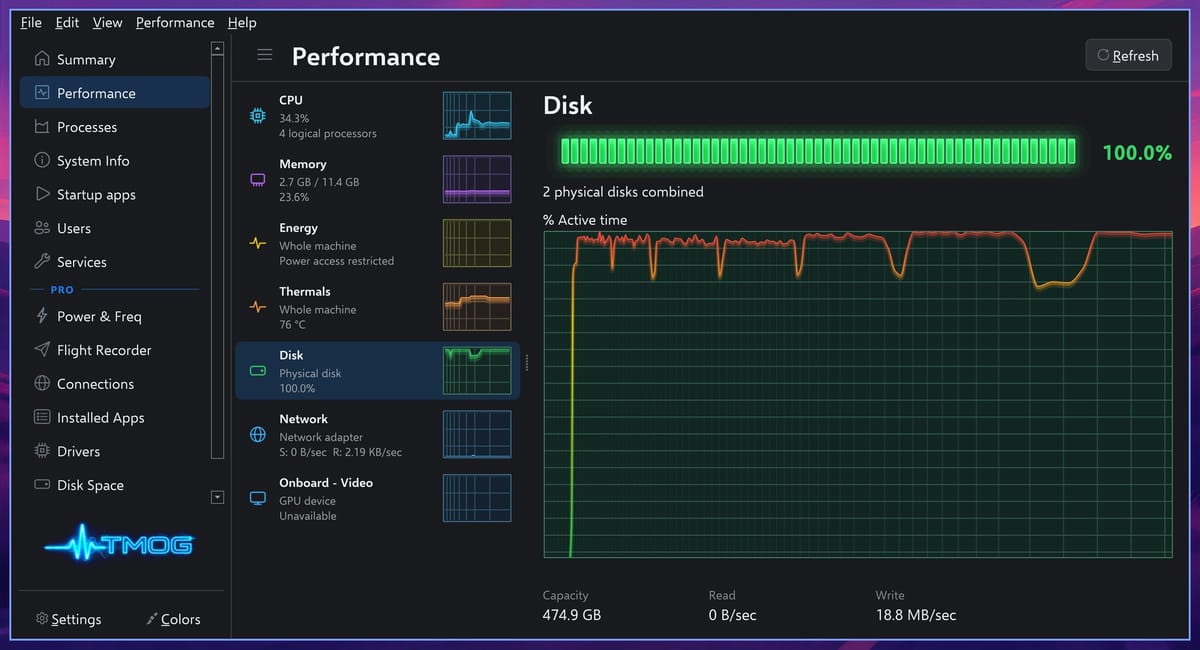1200x650 pixels.
Task: Open the View menu
Action: coord(107,22)
